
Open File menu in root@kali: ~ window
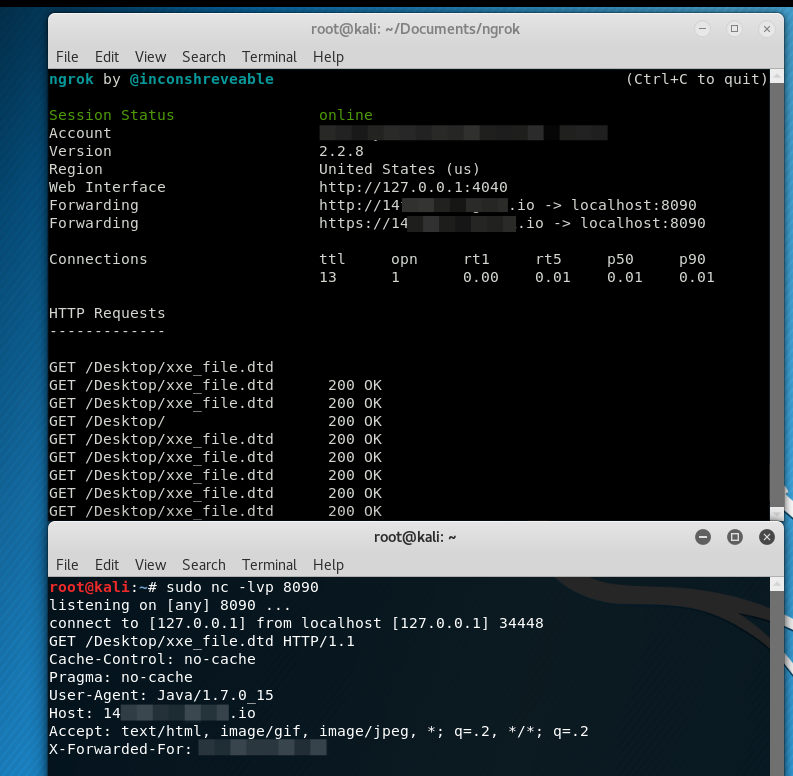67,565
